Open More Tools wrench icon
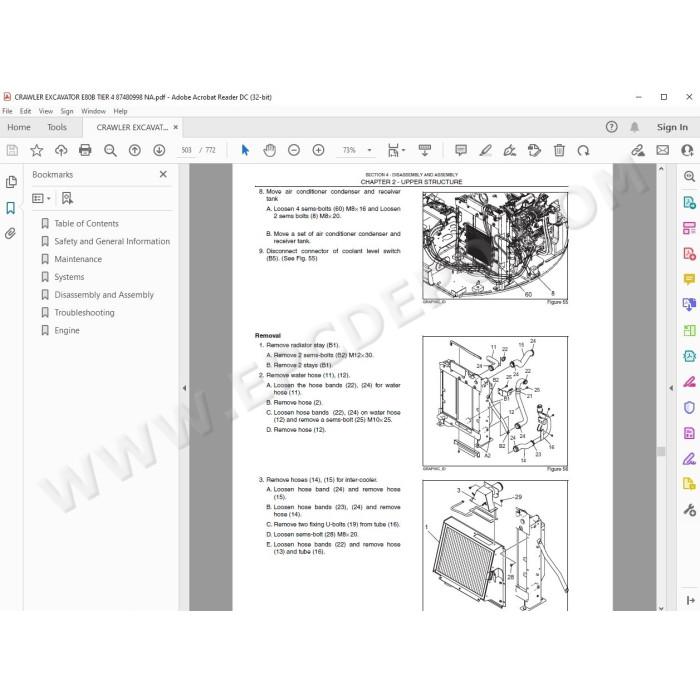Screen dimensions: 700x700 click(689, 509)
